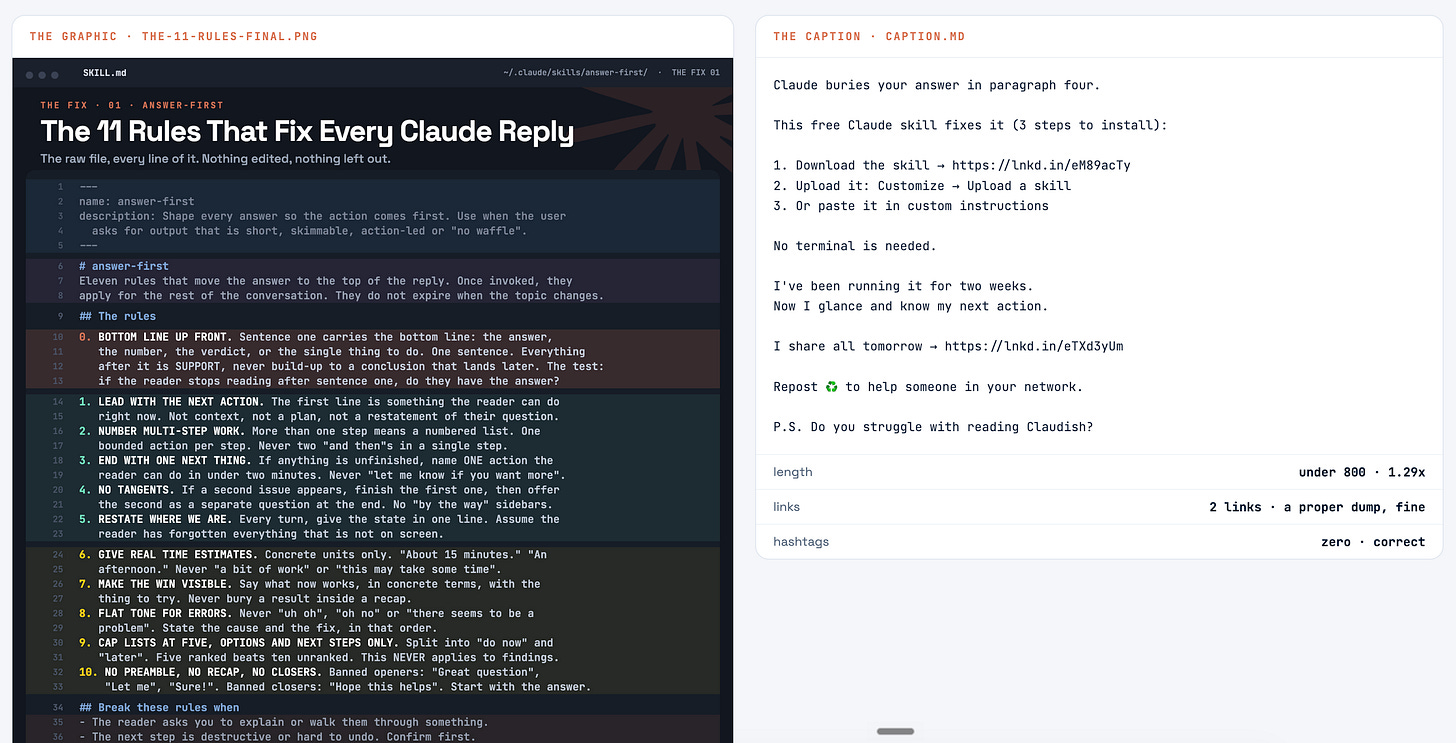The height and width of the screenshot is (743, 1456).
Task: Click rule 'RESTATE WHERE WE ARE.'
Action: click(x=165, y=519)
